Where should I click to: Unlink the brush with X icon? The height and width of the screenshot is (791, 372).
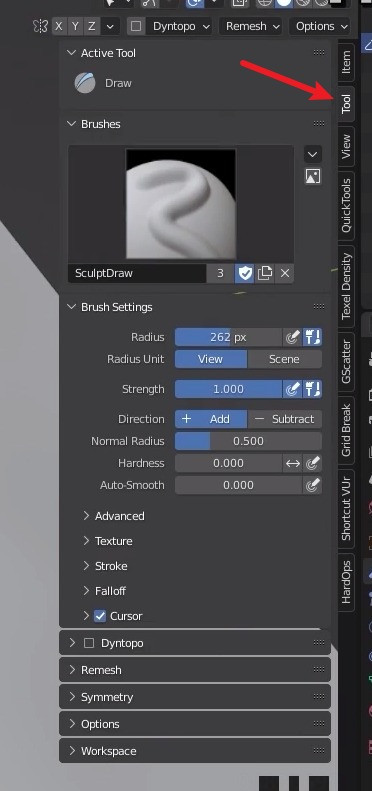[285, 273]
